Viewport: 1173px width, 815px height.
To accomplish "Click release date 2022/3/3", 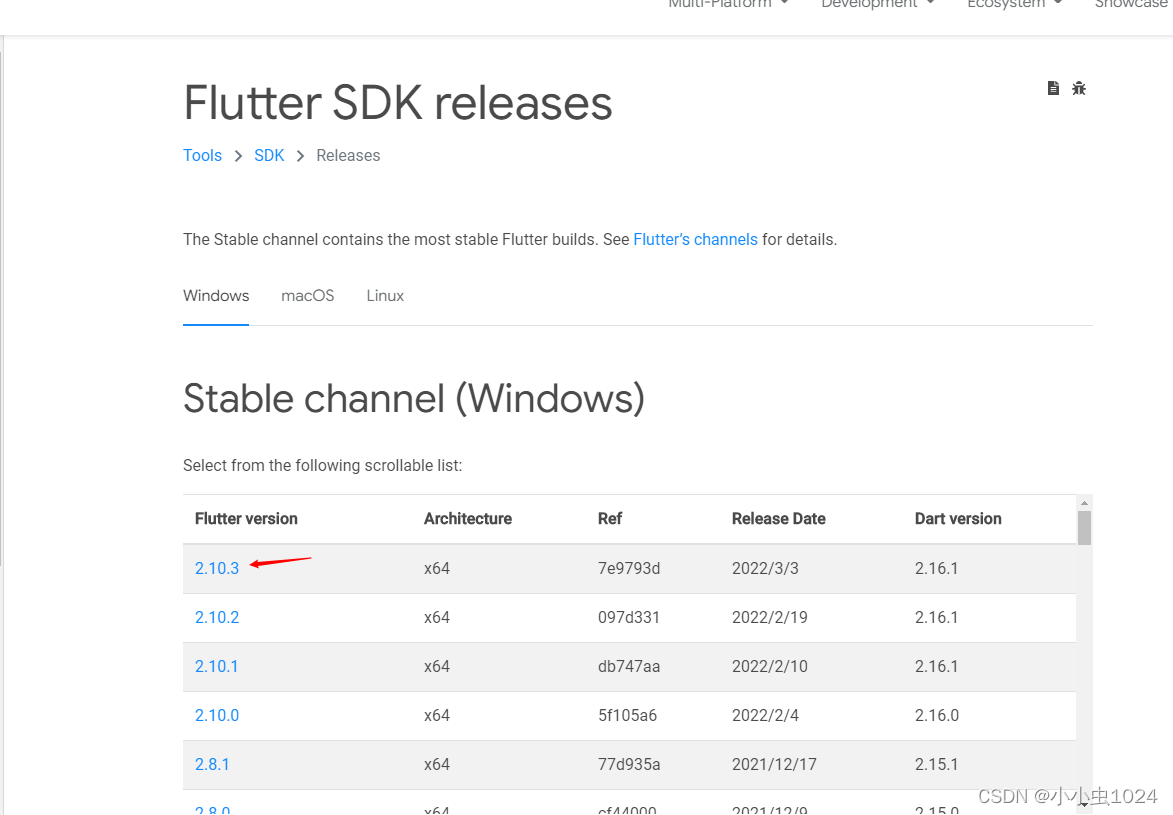I will [765, 569].
